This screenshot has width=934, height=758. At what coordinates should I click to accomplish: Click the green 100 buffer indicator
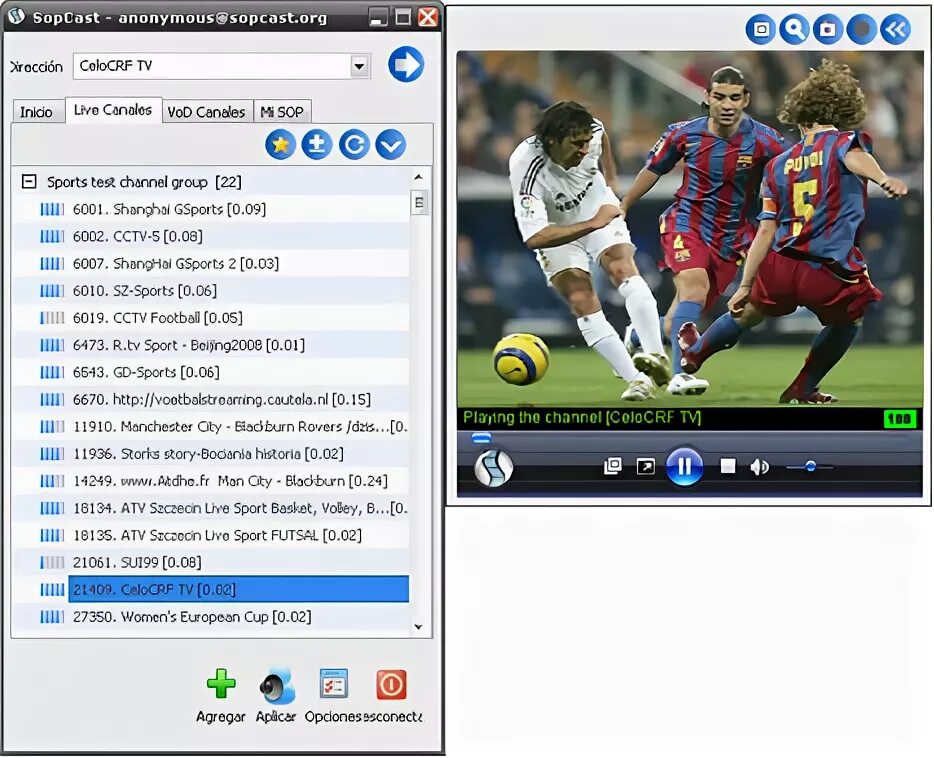pos(899,419)
